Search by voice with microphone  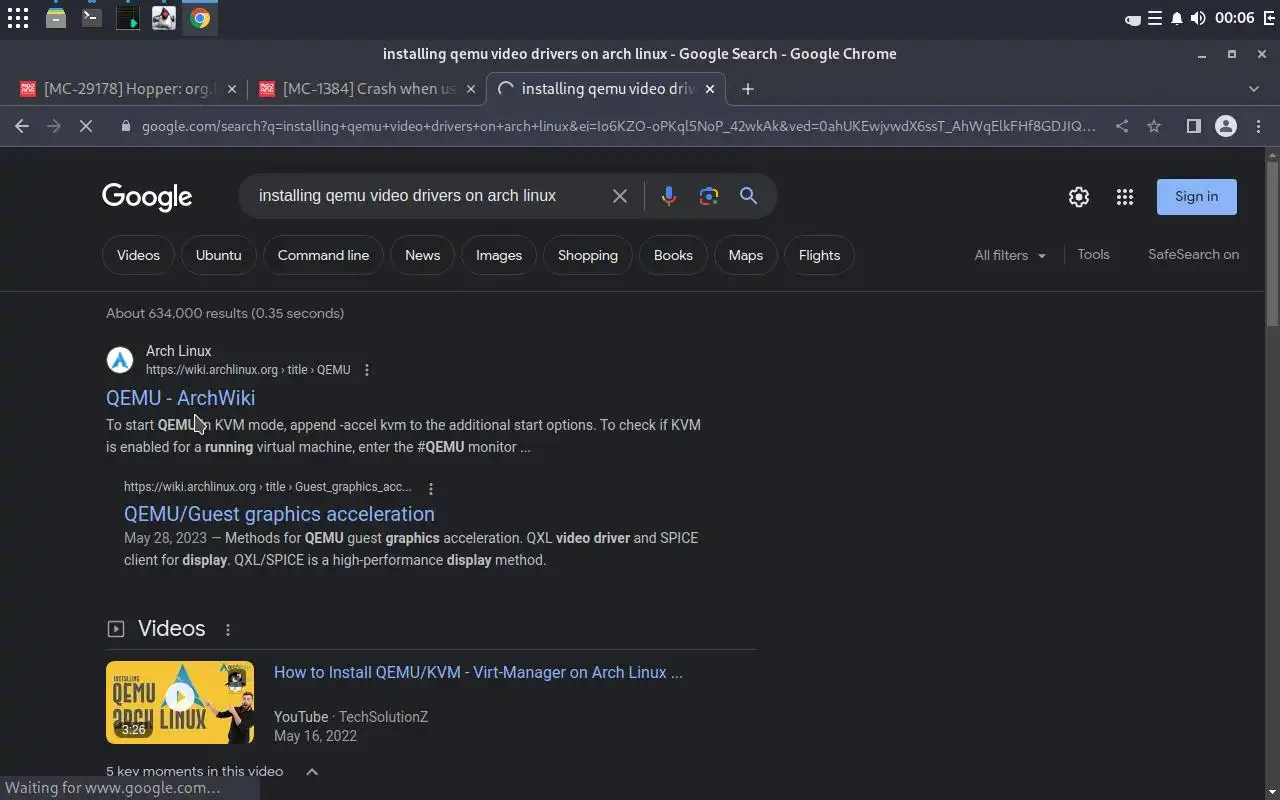669,196
